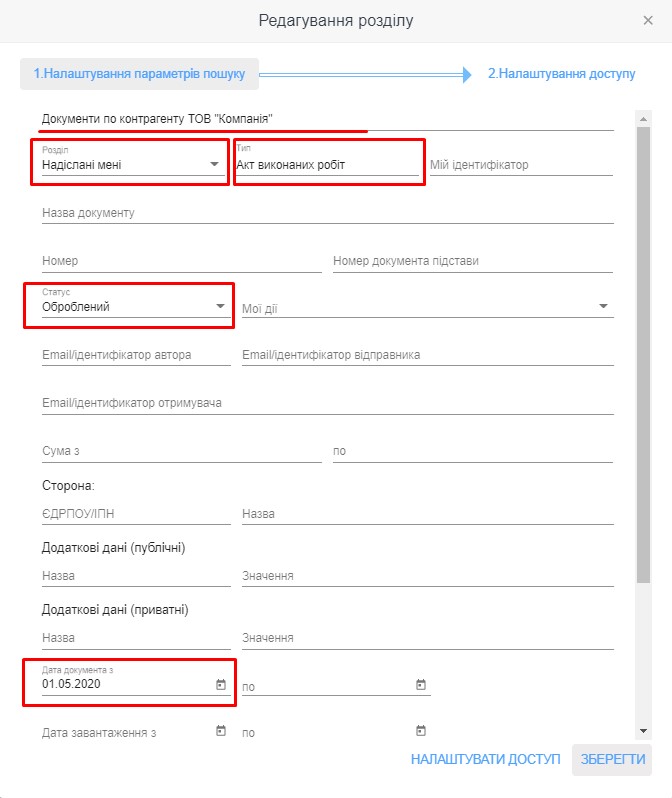Open calendar for document date to
The image size is (672, 798).
pos(421,685)
